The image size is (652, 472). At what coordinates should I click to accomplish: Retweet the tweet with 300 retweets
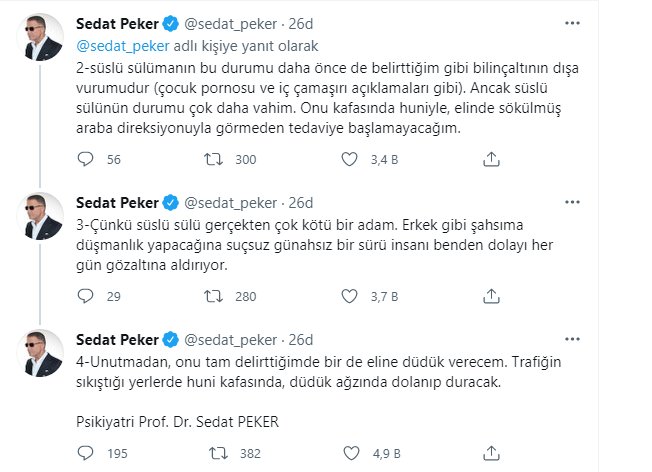coord(213,159)
